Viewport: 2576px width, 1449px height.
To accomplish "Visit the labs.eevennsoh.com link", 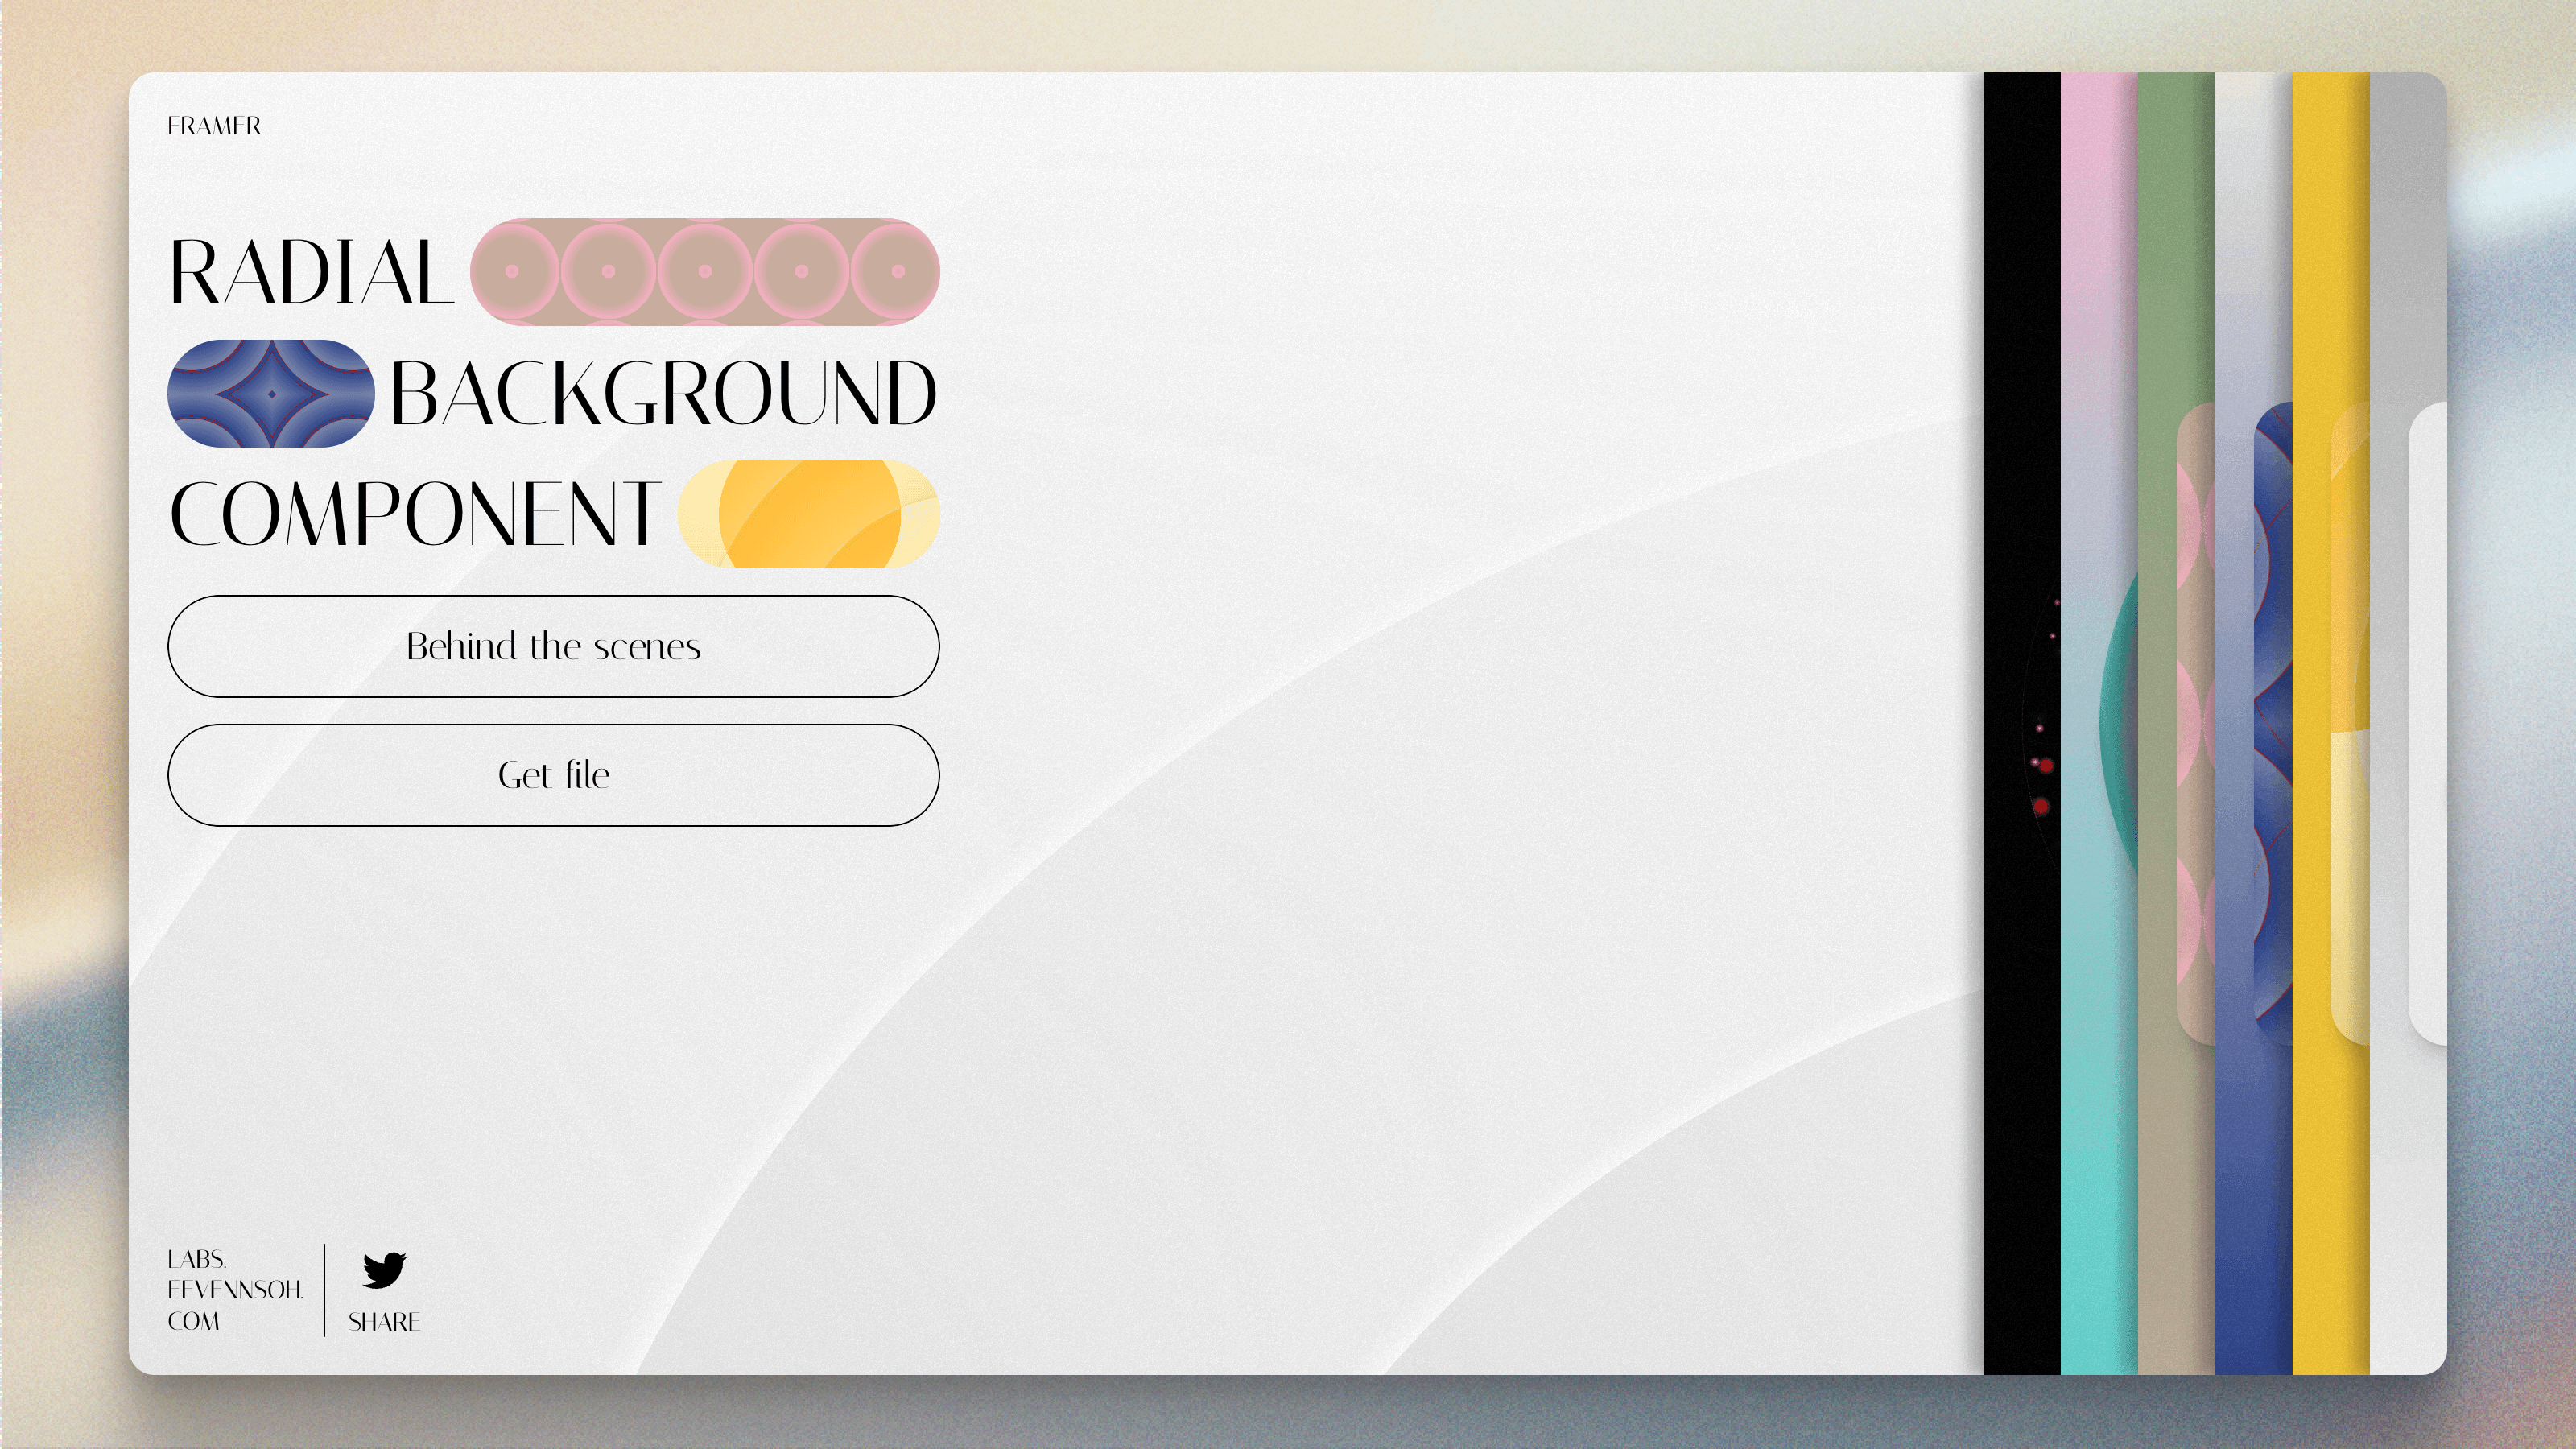I will pos(234,1290).
